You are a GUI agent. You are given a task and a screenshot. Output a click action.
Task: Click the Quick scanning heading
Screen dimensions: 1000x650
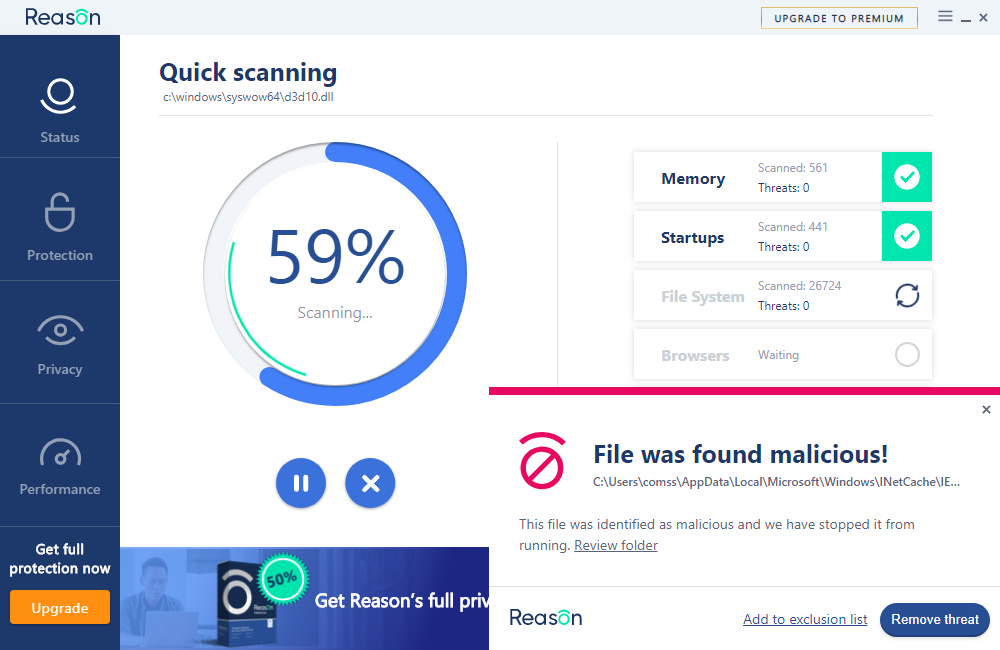point(248,73)
